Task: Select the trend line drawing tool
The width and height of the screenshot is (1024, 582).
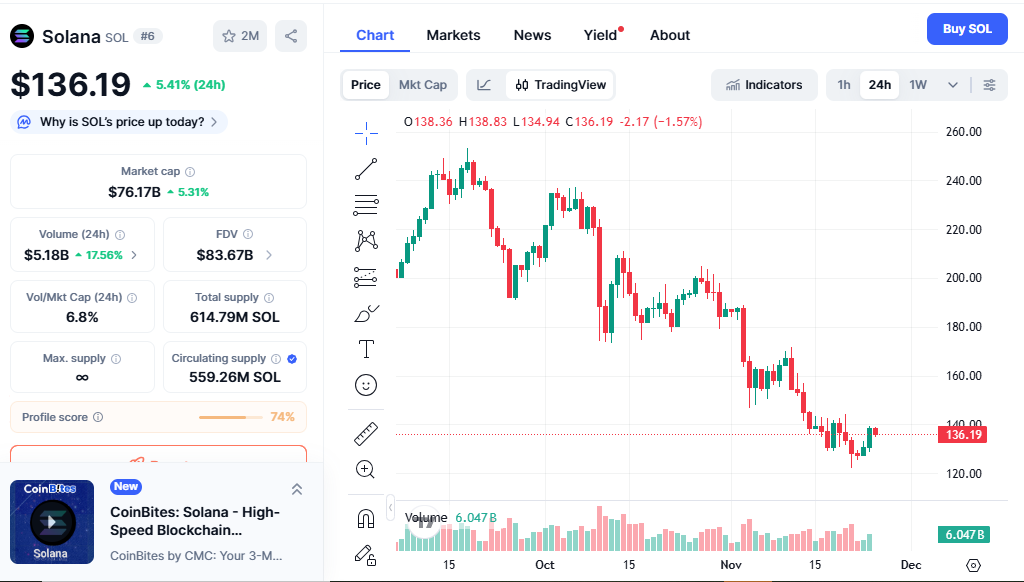Action: (366, 168)
